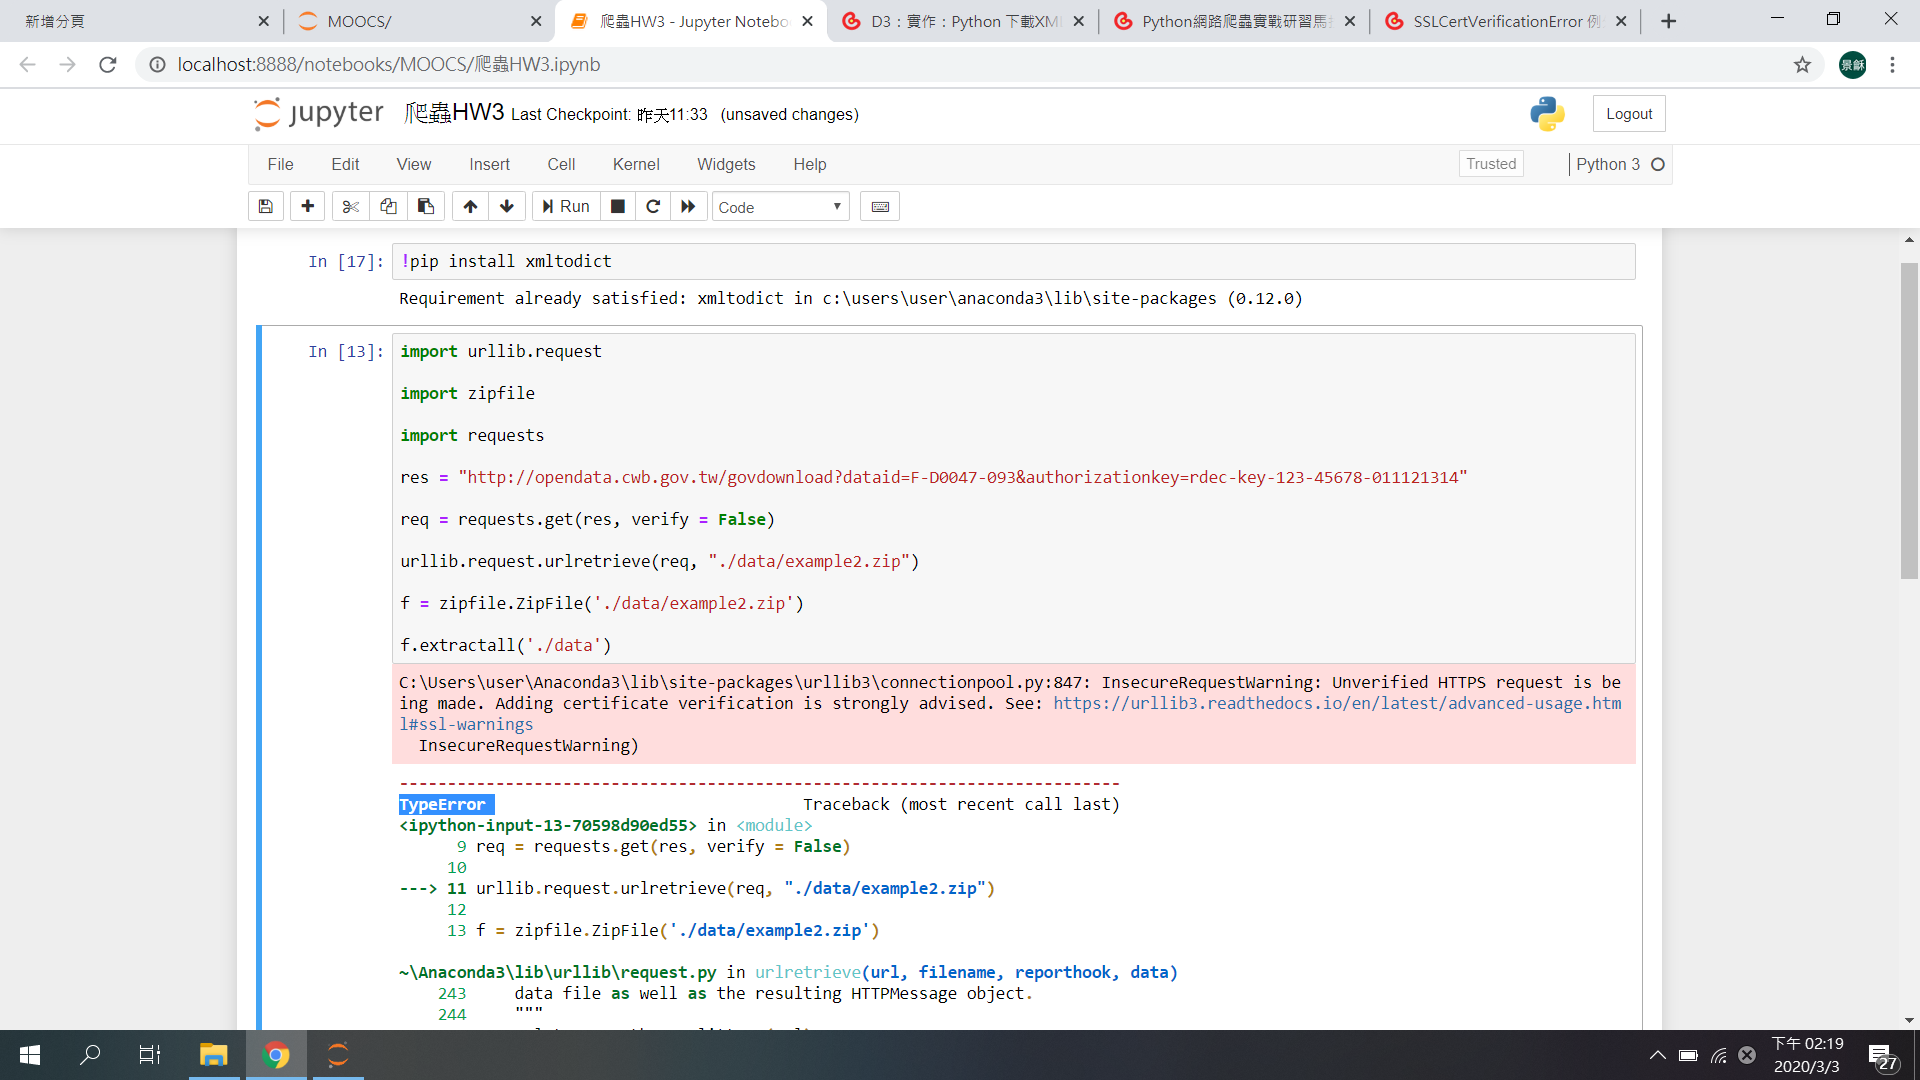
Task: Reload the current page
Action: tap(108, 65)
